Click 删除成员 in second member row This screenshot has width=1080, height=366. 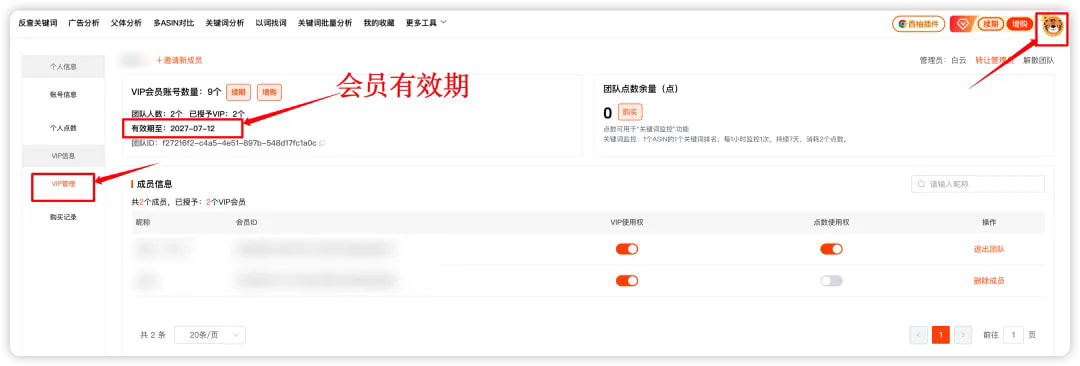(988, 281)
